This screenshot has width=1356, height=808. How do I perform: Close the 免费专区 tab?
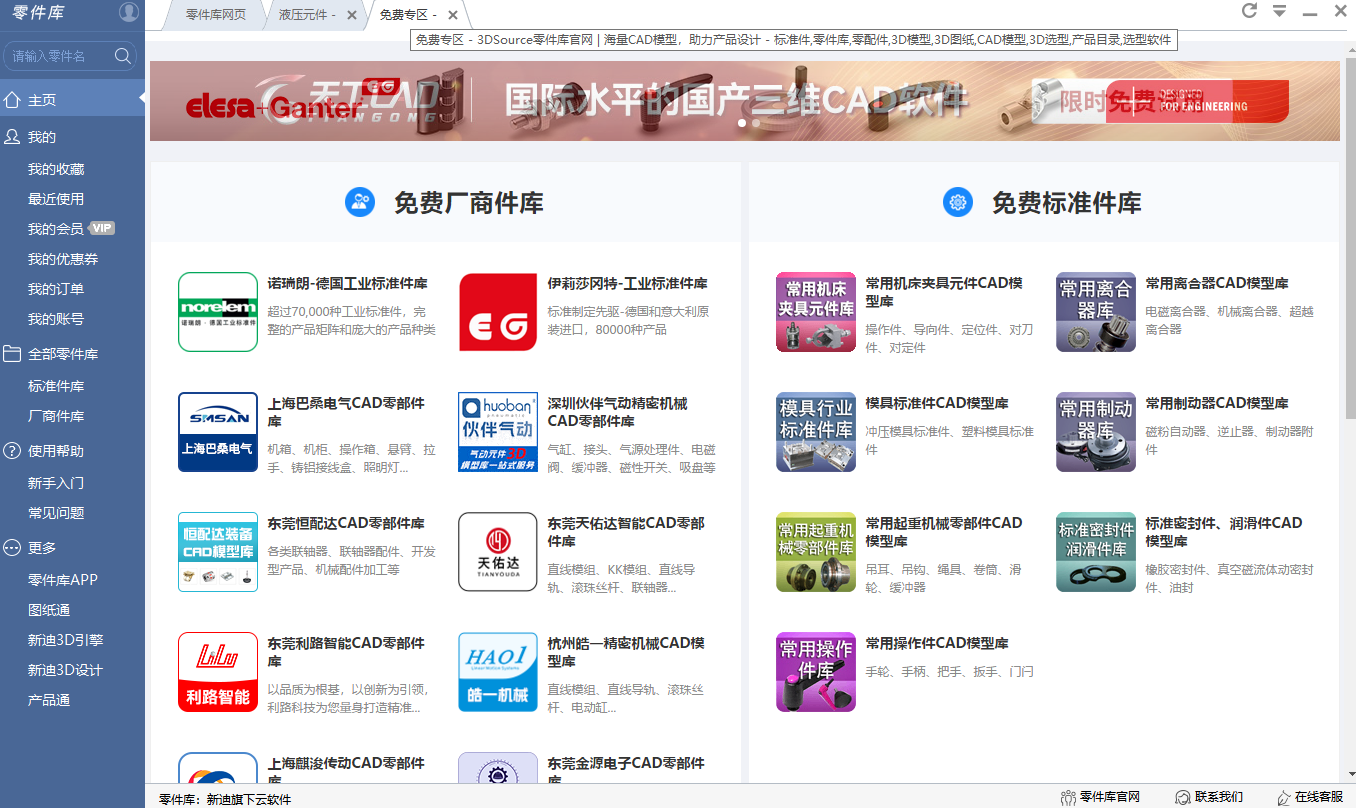453,15
